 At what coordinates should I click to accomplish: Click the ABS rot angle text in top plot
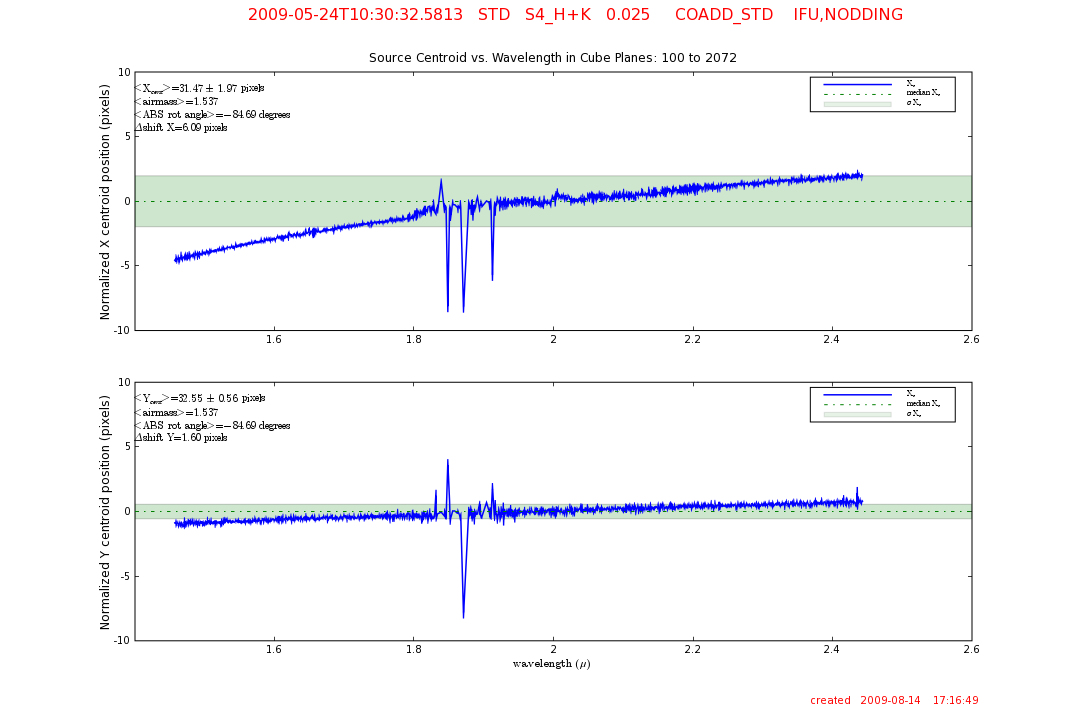click(x=212, y=115)
